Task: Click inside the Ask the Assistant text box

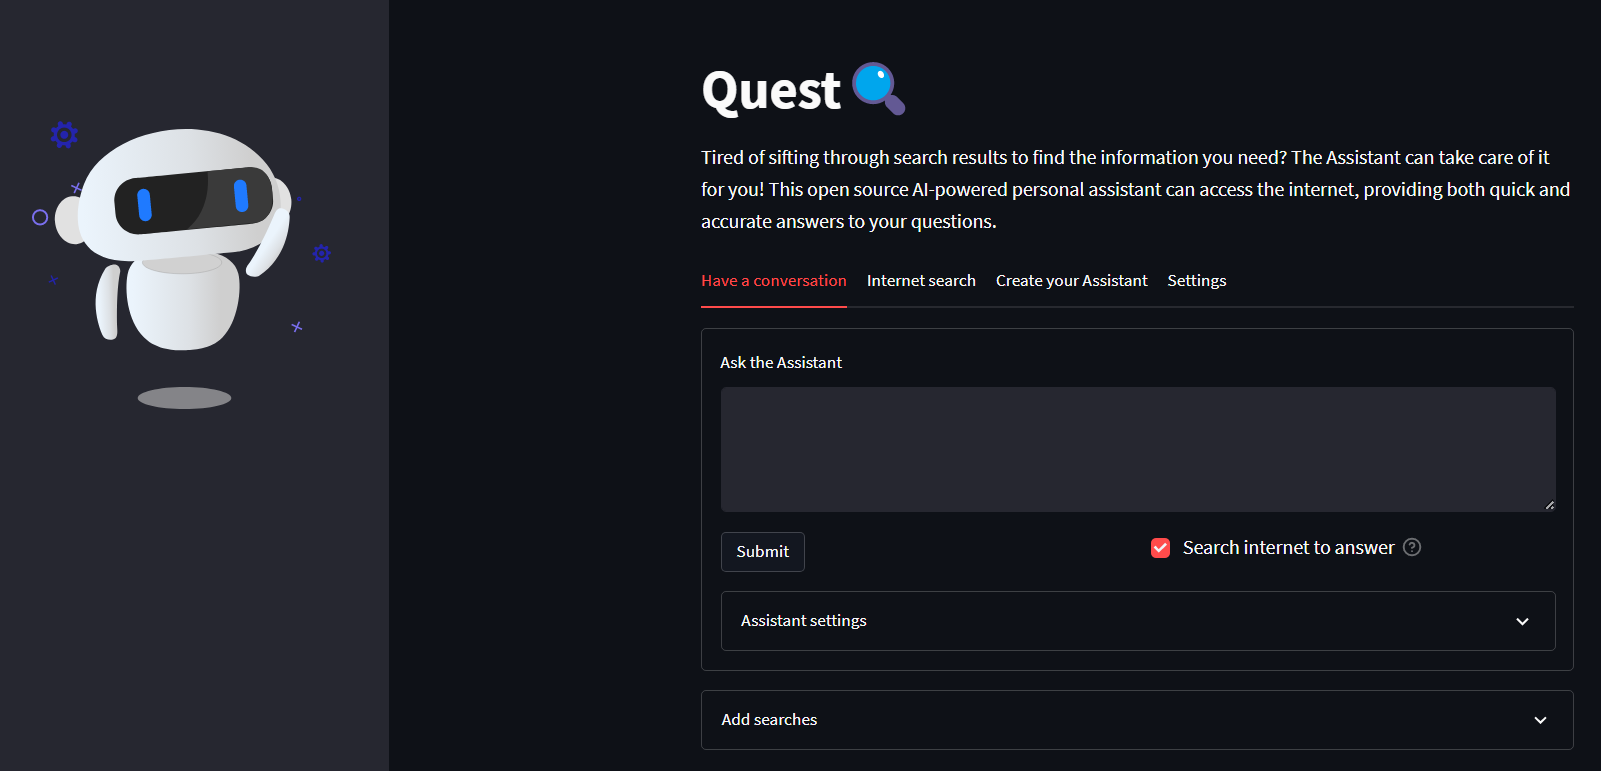Action: (1138, 450)
